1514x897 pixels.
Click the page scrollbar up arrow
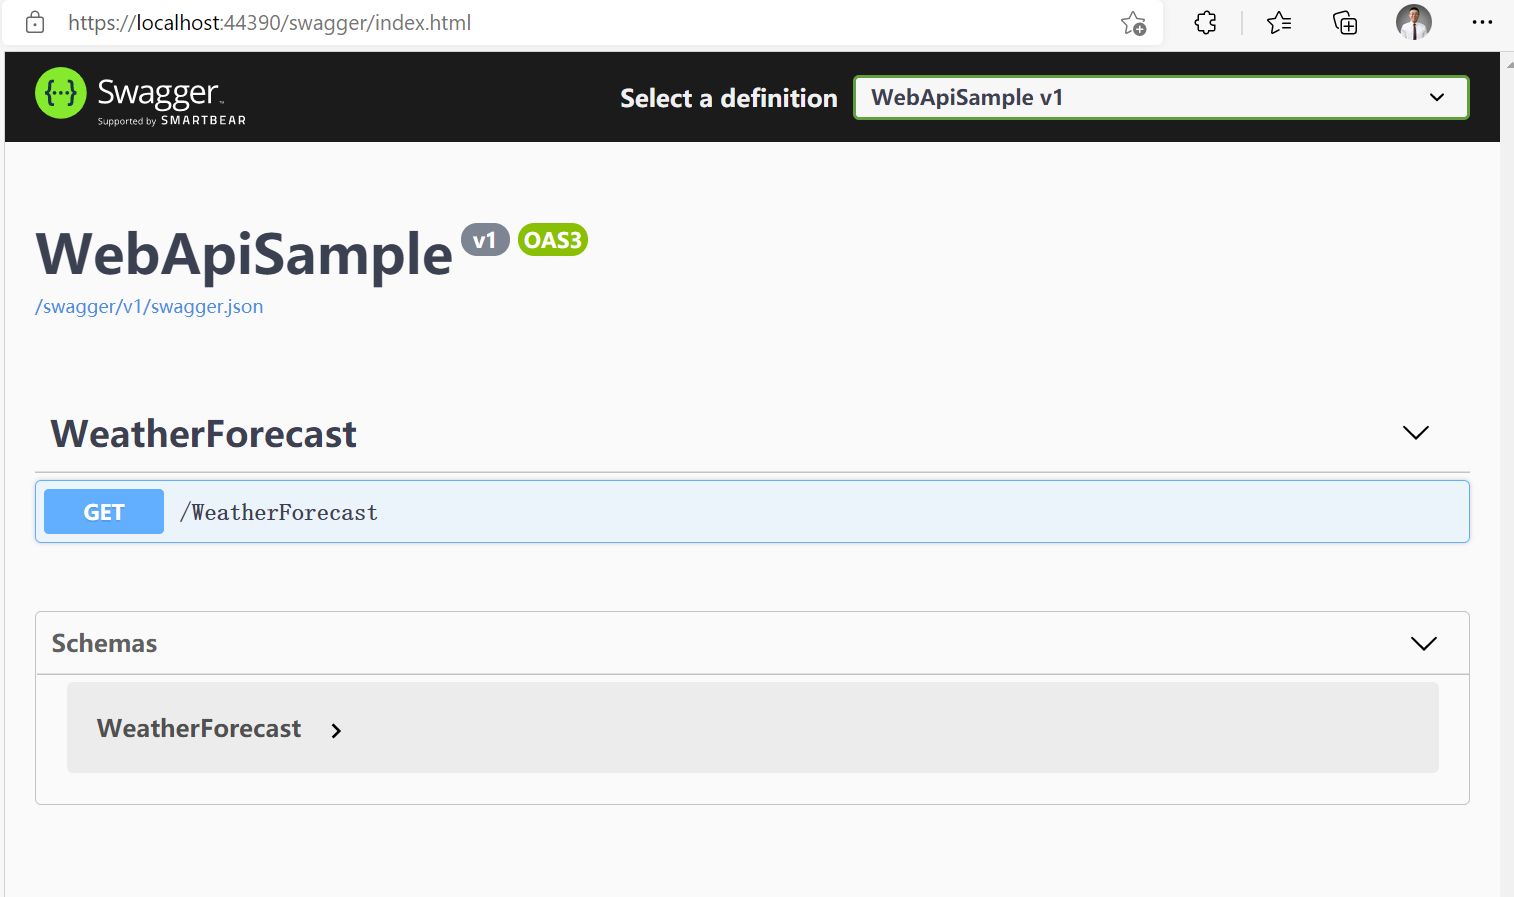[x=1507, y=62]
